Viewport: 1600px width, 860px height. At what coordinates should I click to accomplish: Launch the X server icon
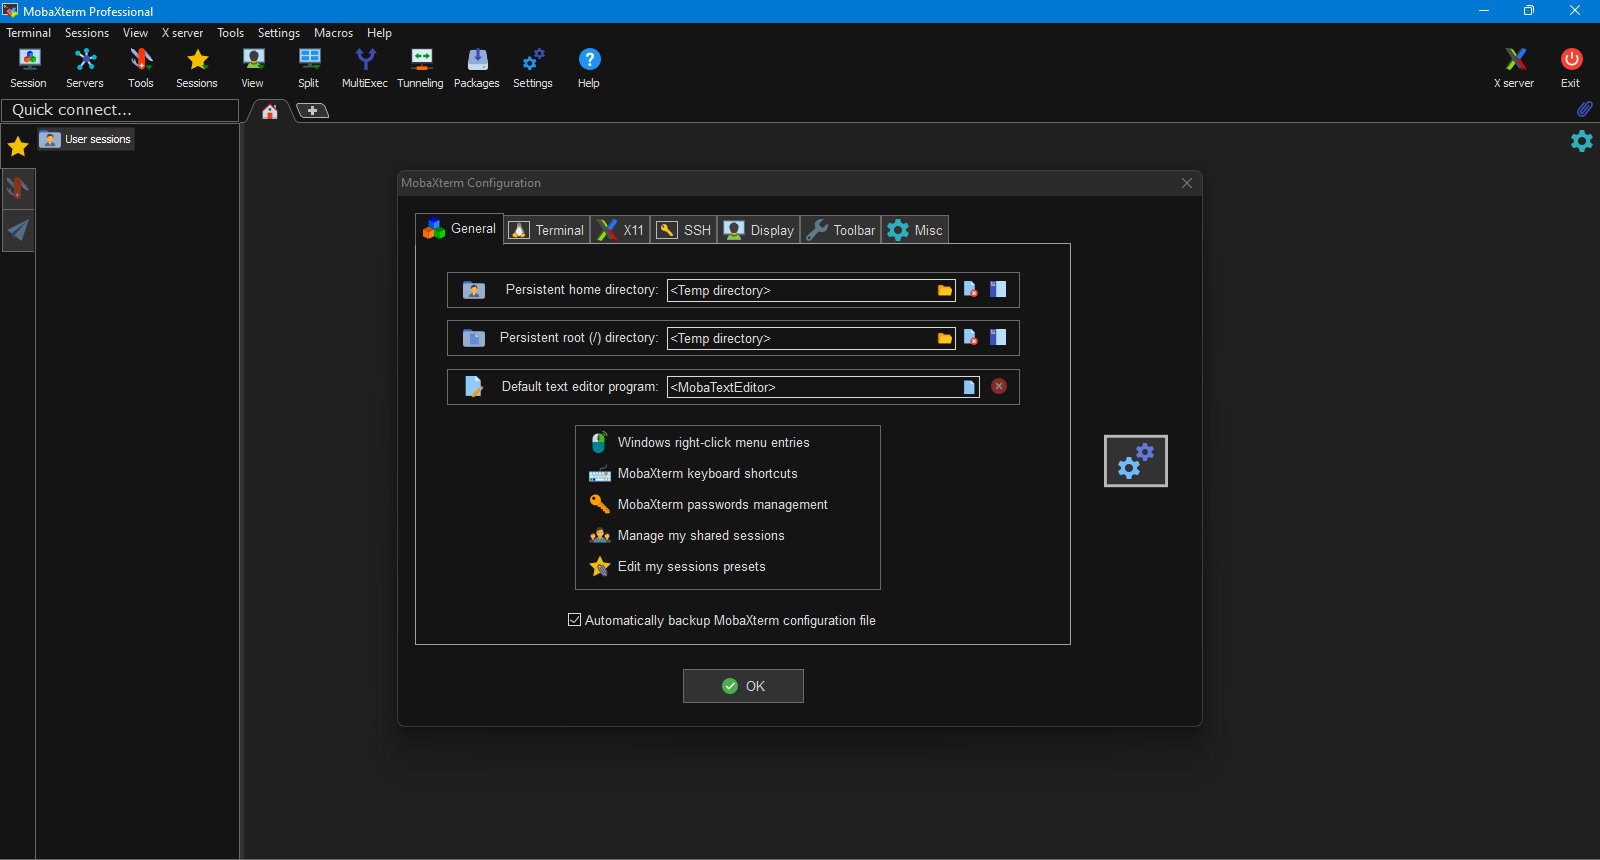pyautogui.click(x=1514, y=68)
